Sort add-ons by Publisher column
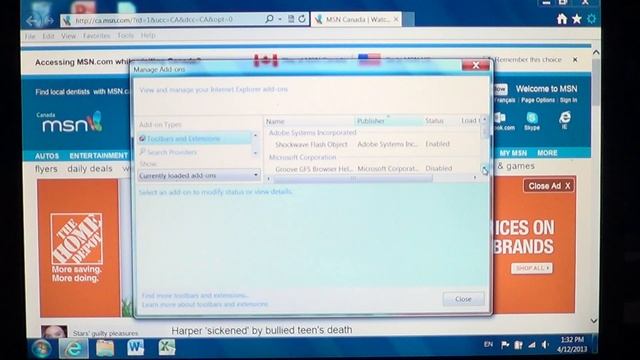 [388, 121]
